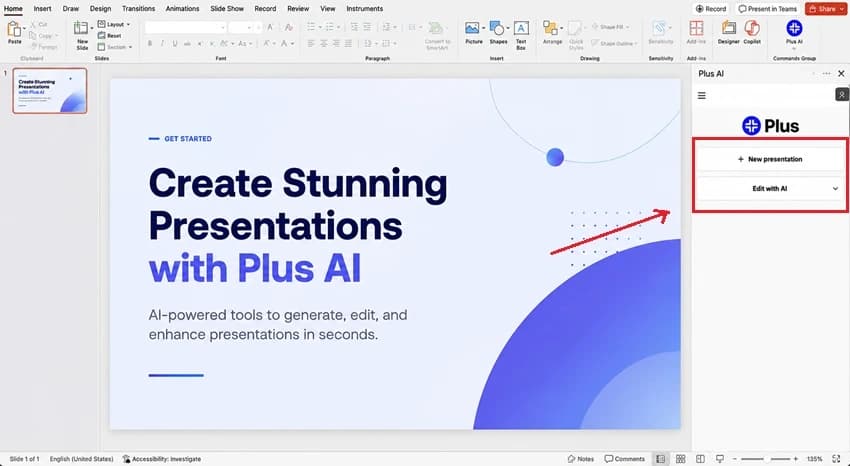This screenshot has width=850, height=466.
Task: Zoom in using the plus icon
Action: pos(796,459)
